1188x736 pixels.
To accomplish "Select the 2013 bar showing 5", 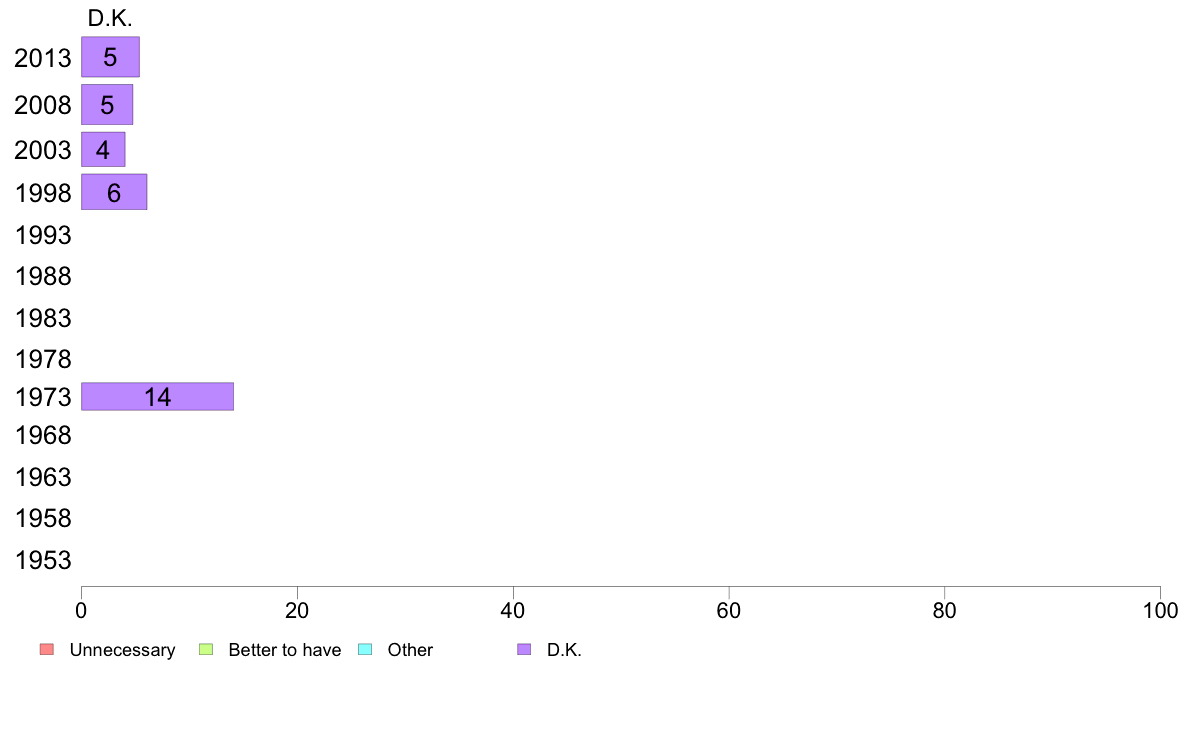I will pyautogui.click(x=111, y=57).
